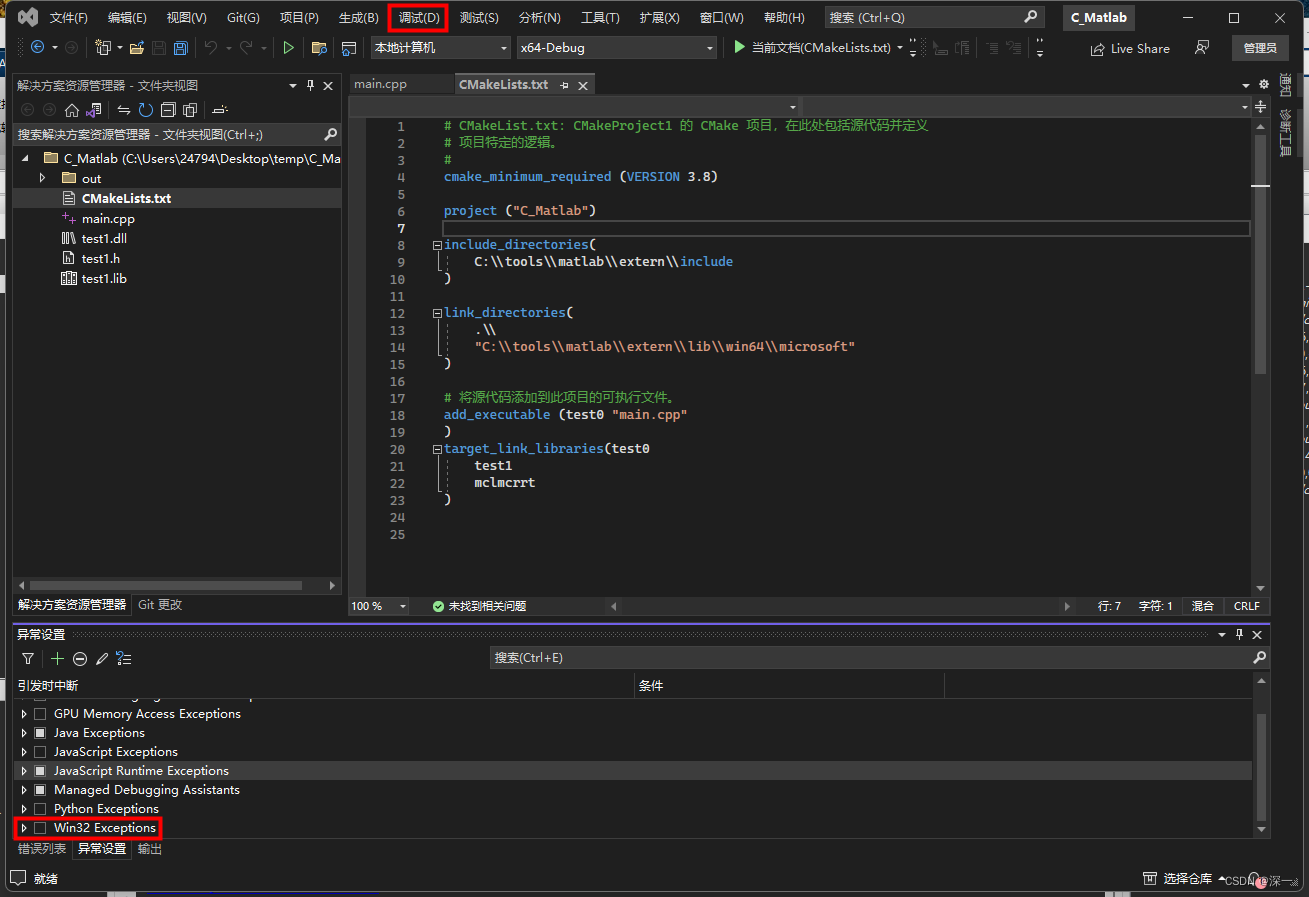Image resolution: width=1309 pixels, height=897 pixels.
Task: Toggle the Managed Debugging Assistants checkbox
Action: coord(40,790)
